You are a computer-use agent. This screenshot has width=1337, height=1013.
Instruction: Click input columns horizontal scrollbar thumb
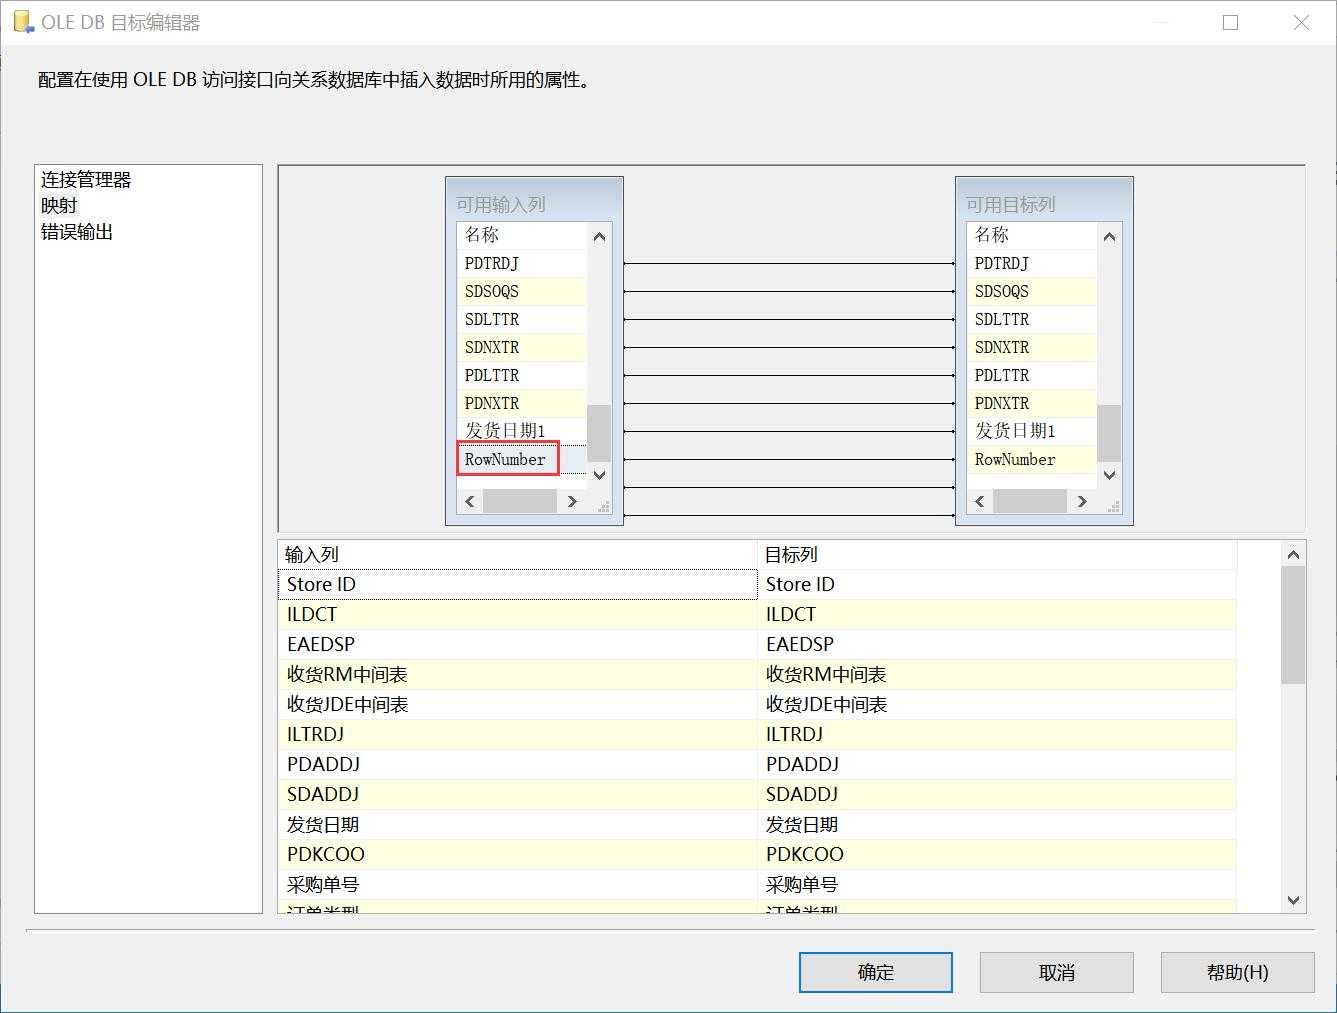pyautogui.click(x=520, y=501)
